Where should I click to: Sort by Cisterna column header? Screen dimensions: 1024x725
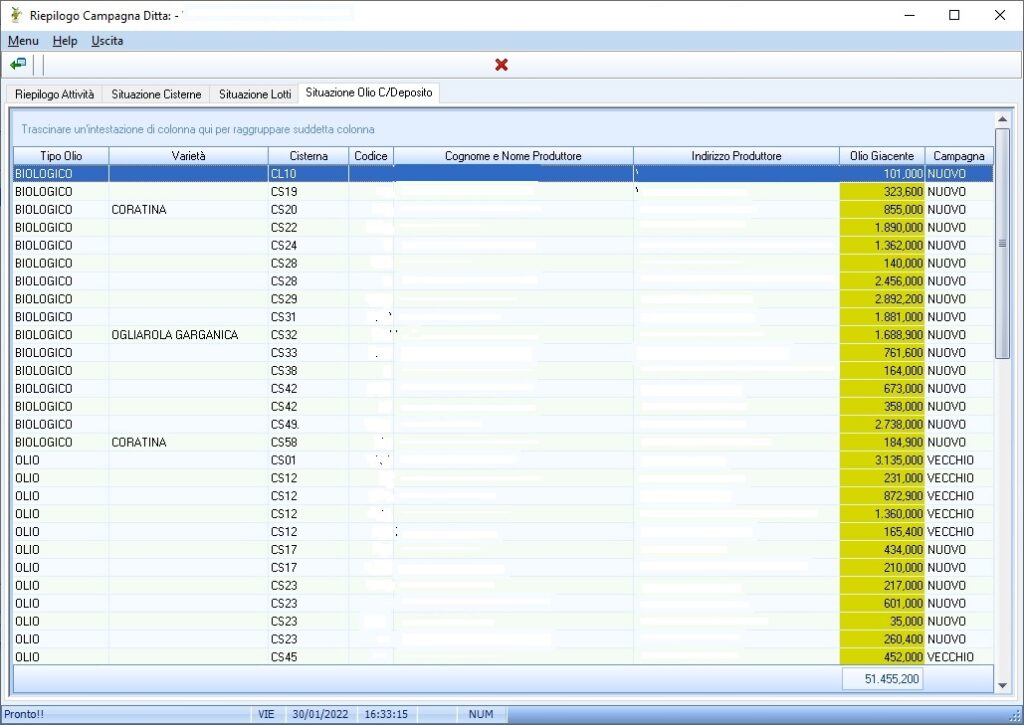click(x=308, y=156)
